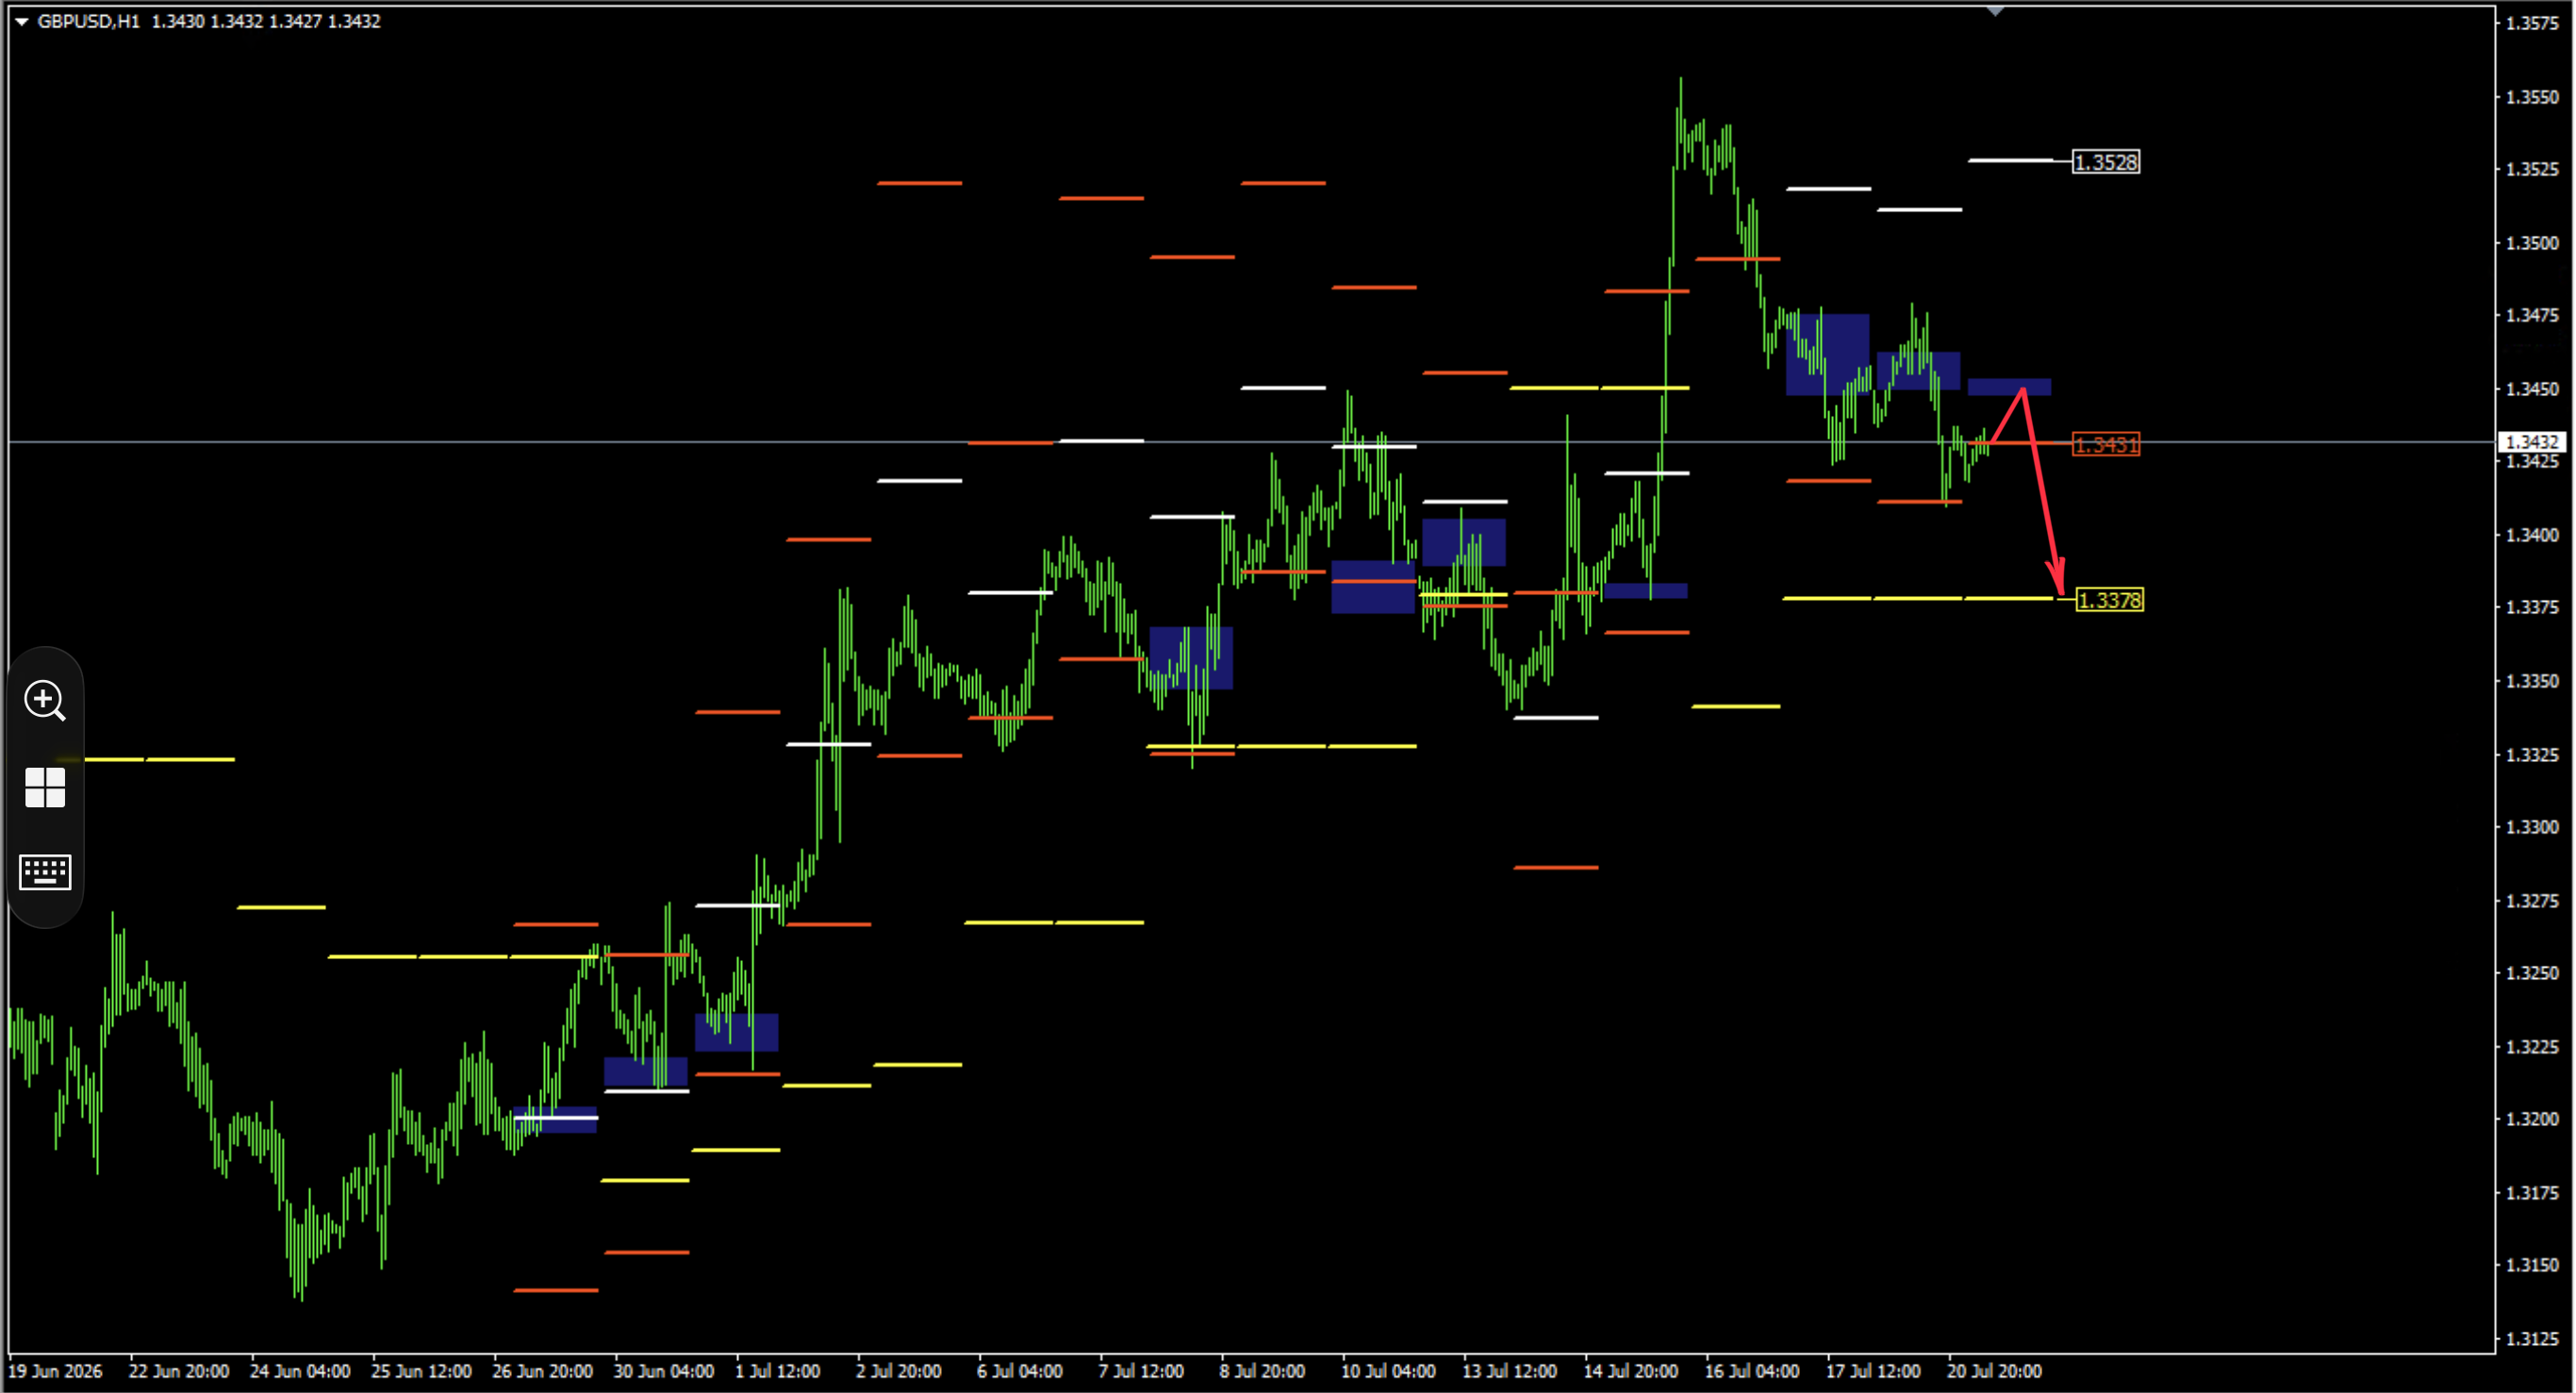2576x1393 pixels.
Task: Click the 10 Jul 04:00 time axis label
Action: pyautogui.click(x=1387, y=1371)
